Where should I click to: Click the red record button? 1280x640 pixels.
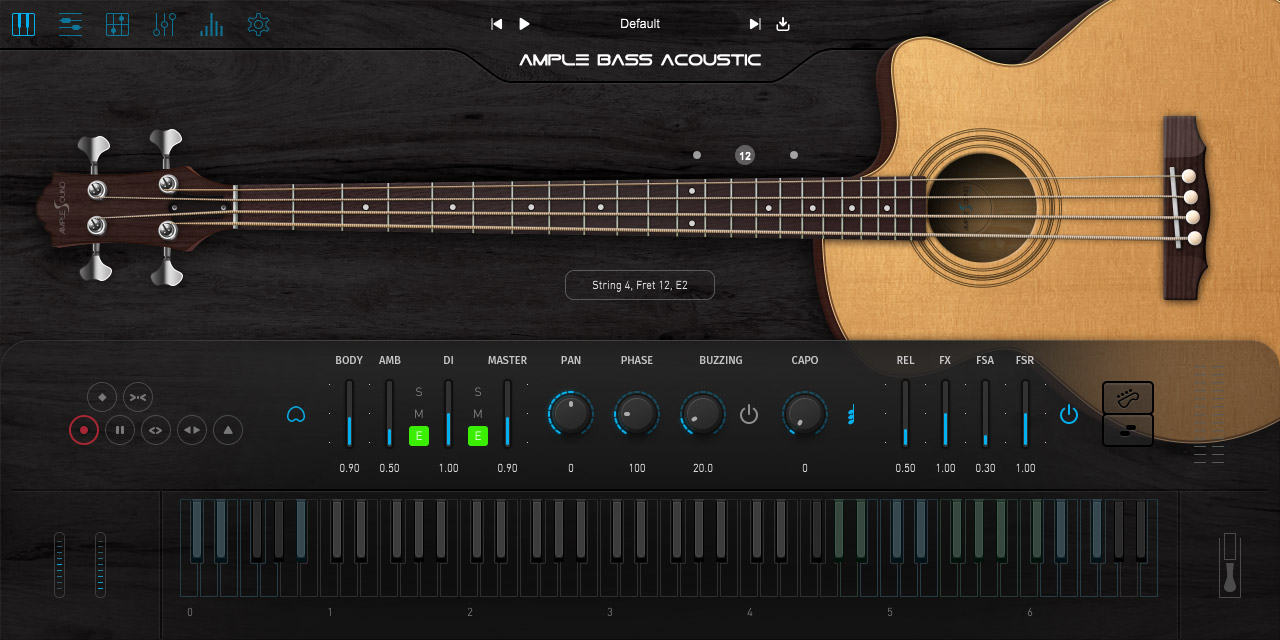[84, 431]
